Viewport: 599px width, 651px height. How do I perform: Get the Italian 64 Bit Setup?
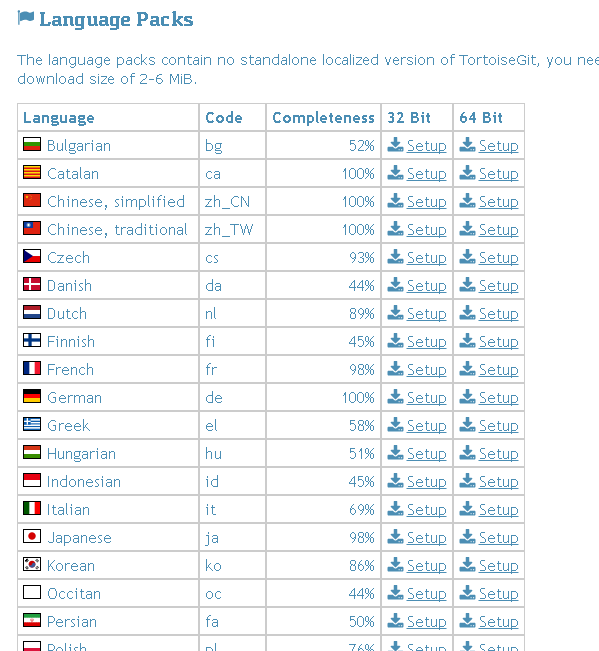point(498,509)
